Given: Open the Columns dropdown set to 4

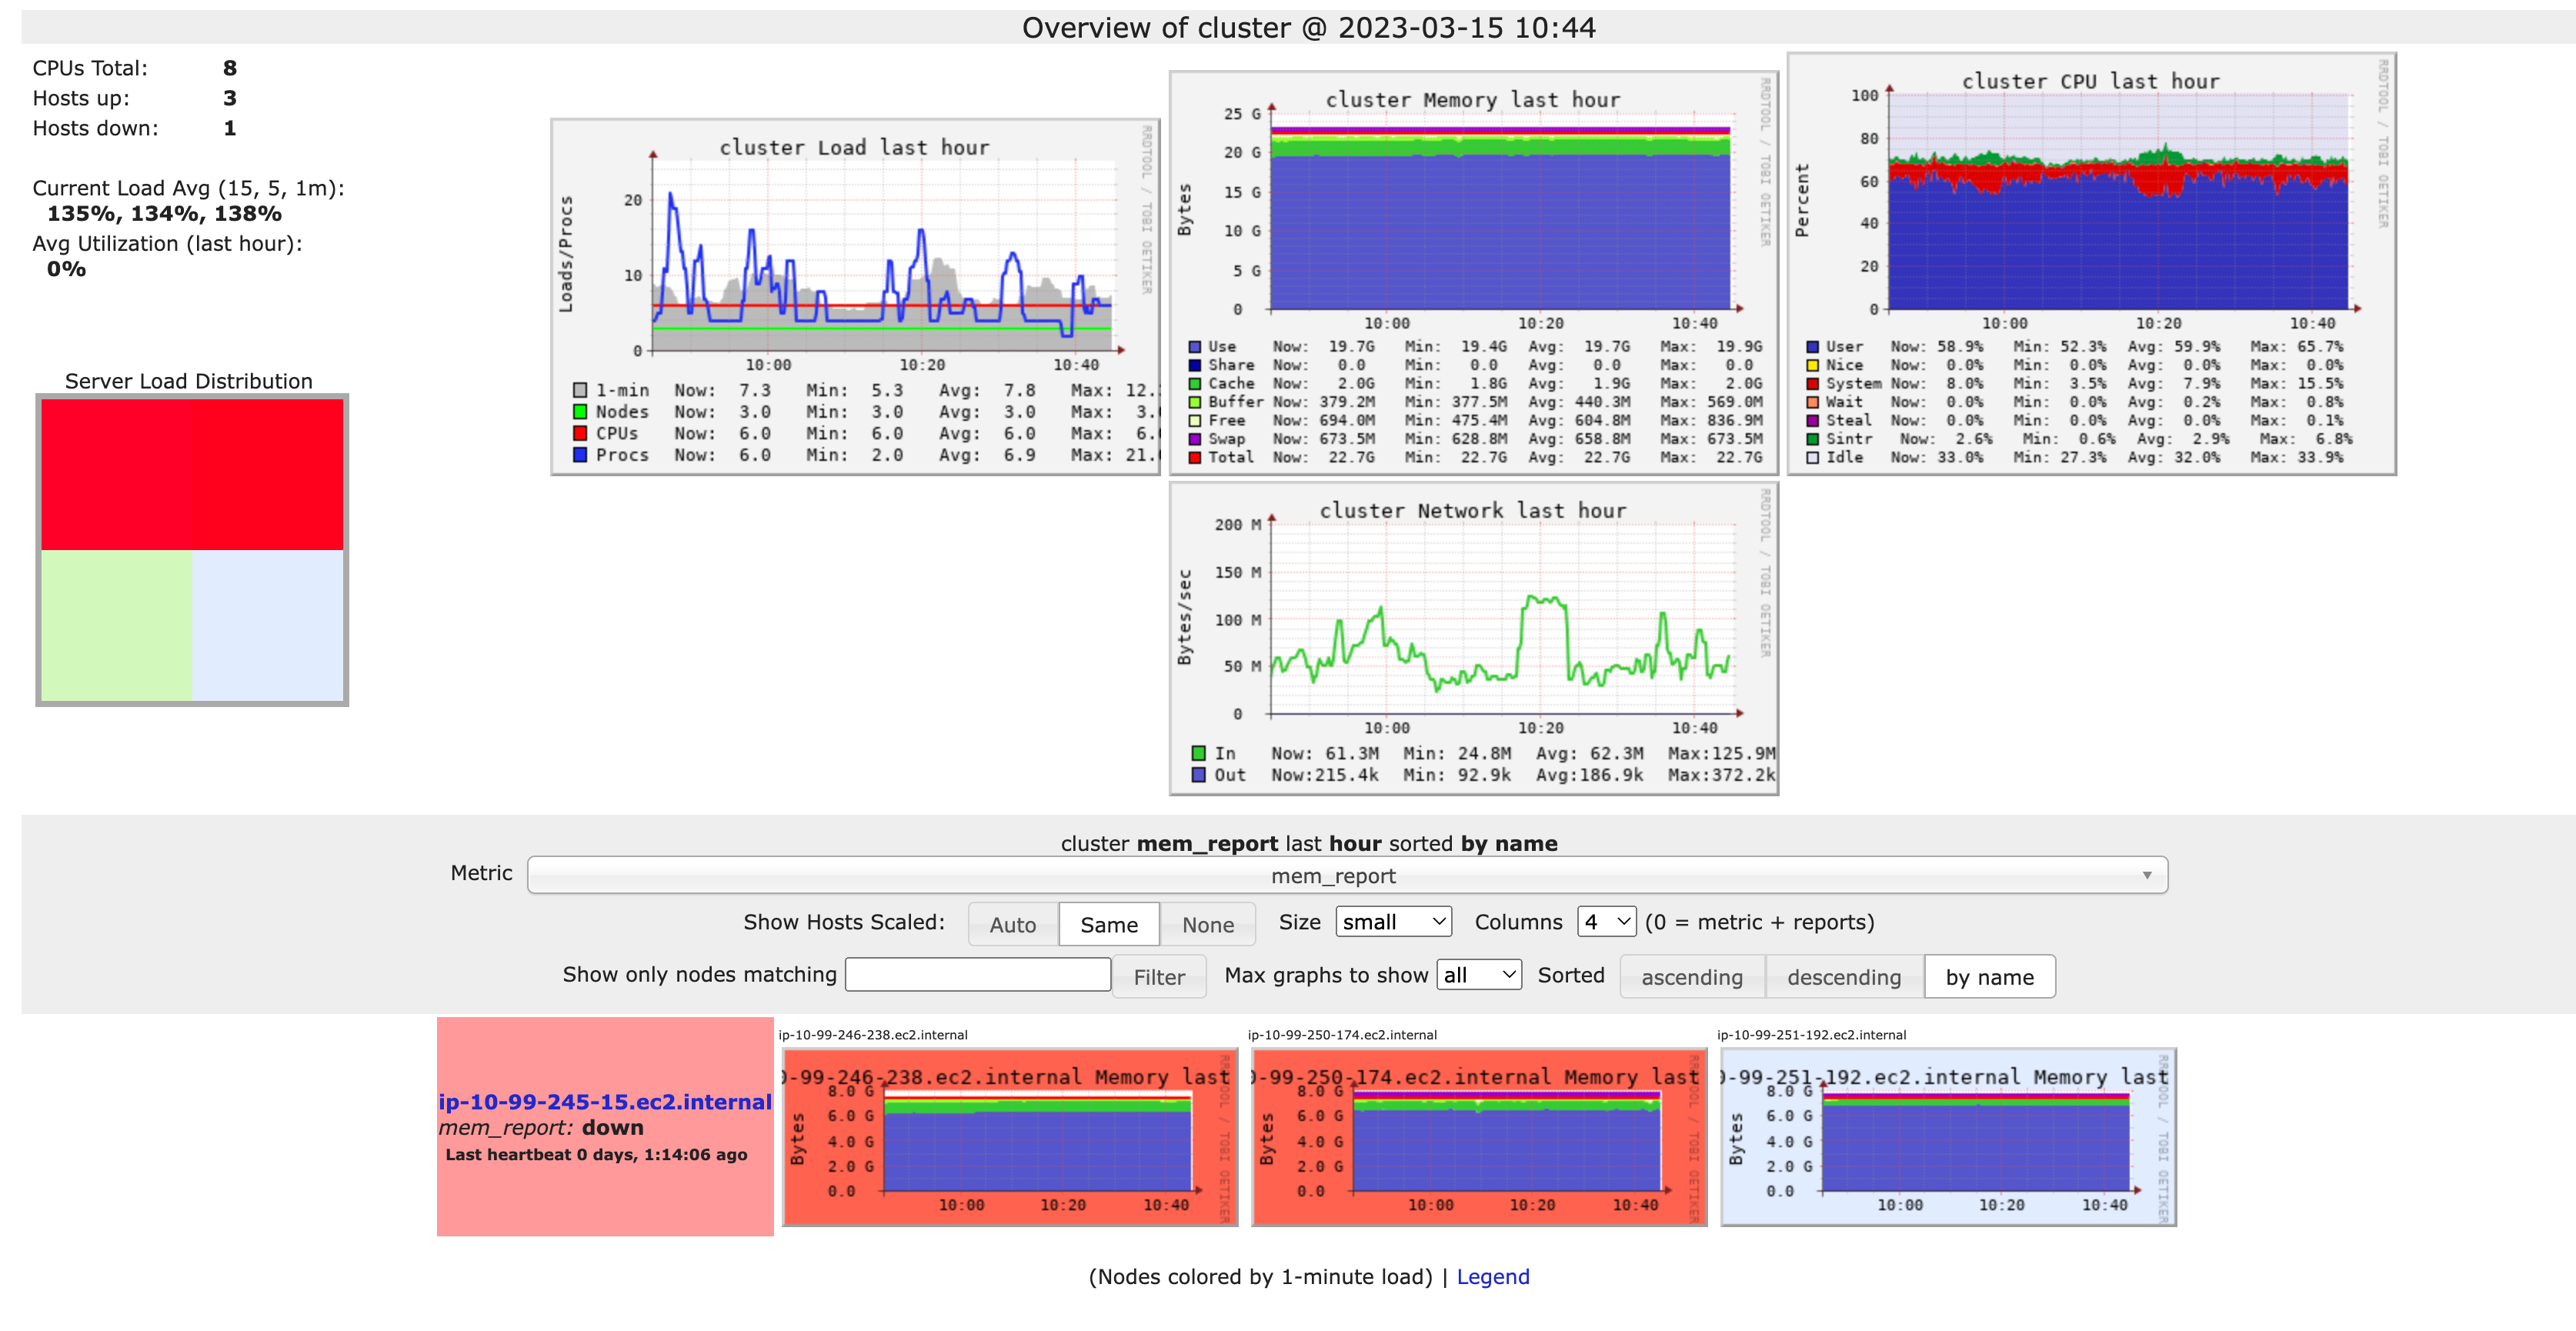Looking at the screenshot, I should pyautogui.click(x=1606, y=922).
